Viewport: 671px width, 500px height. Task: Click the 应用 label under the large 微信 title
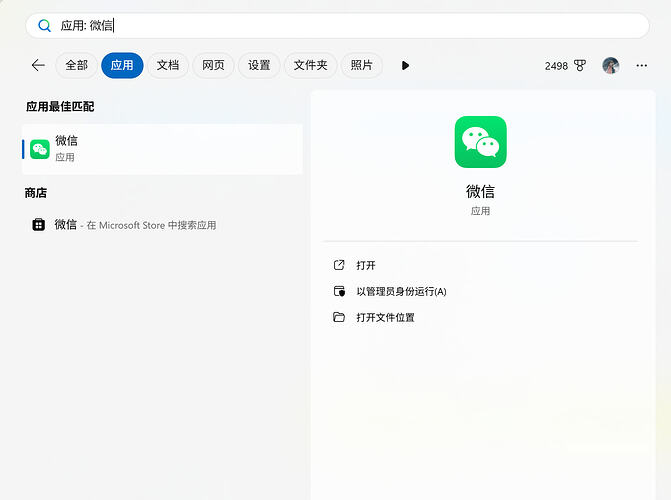tap(480, 211)
